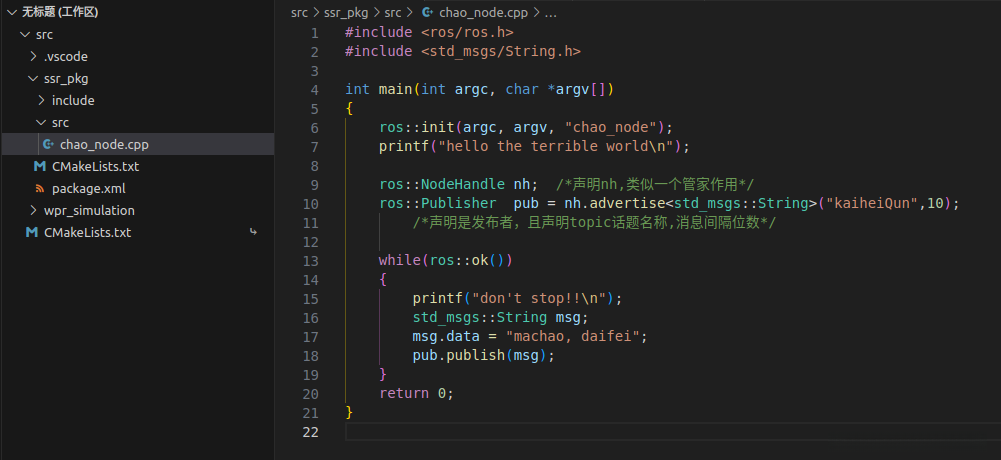Open package.xml from the file tree
This screenshot has height=460, width=1001.
click(88, 189)
